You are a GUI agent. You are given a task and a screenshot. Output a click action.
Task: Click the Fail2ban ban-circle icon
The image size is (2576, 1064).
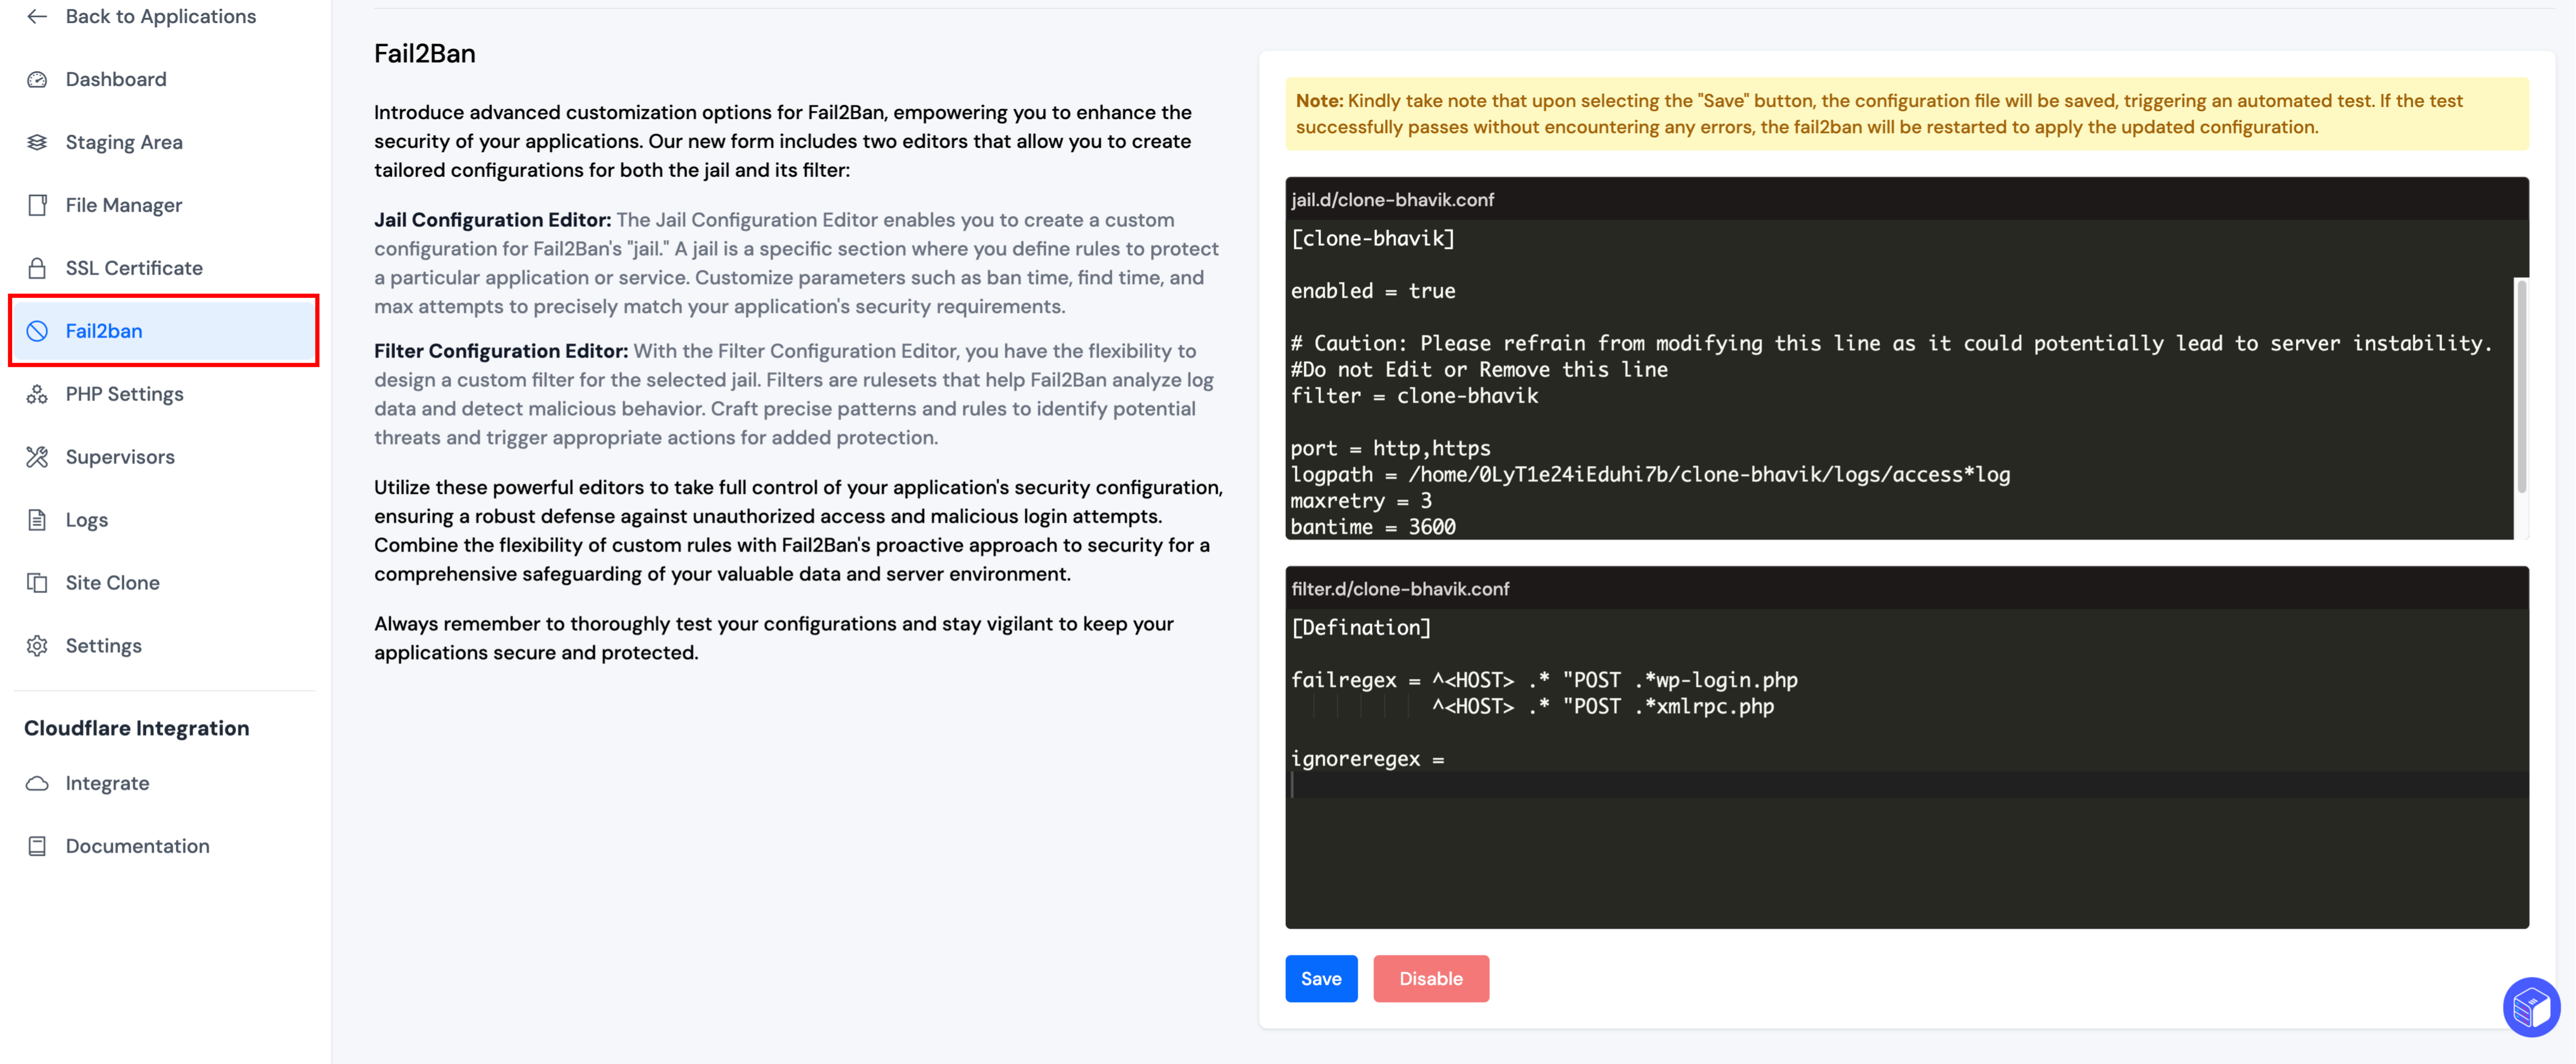pyautogui.click(x=37, y=331)
